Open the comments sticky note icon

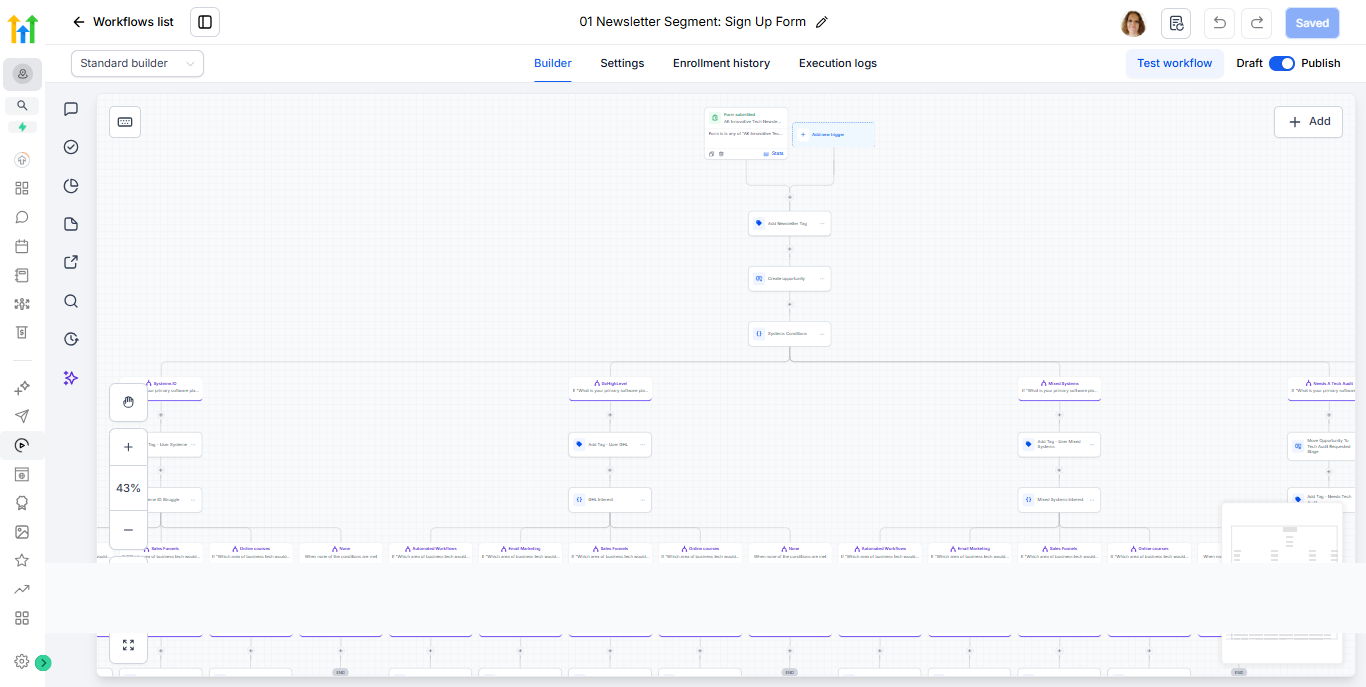tap(71, 109)
